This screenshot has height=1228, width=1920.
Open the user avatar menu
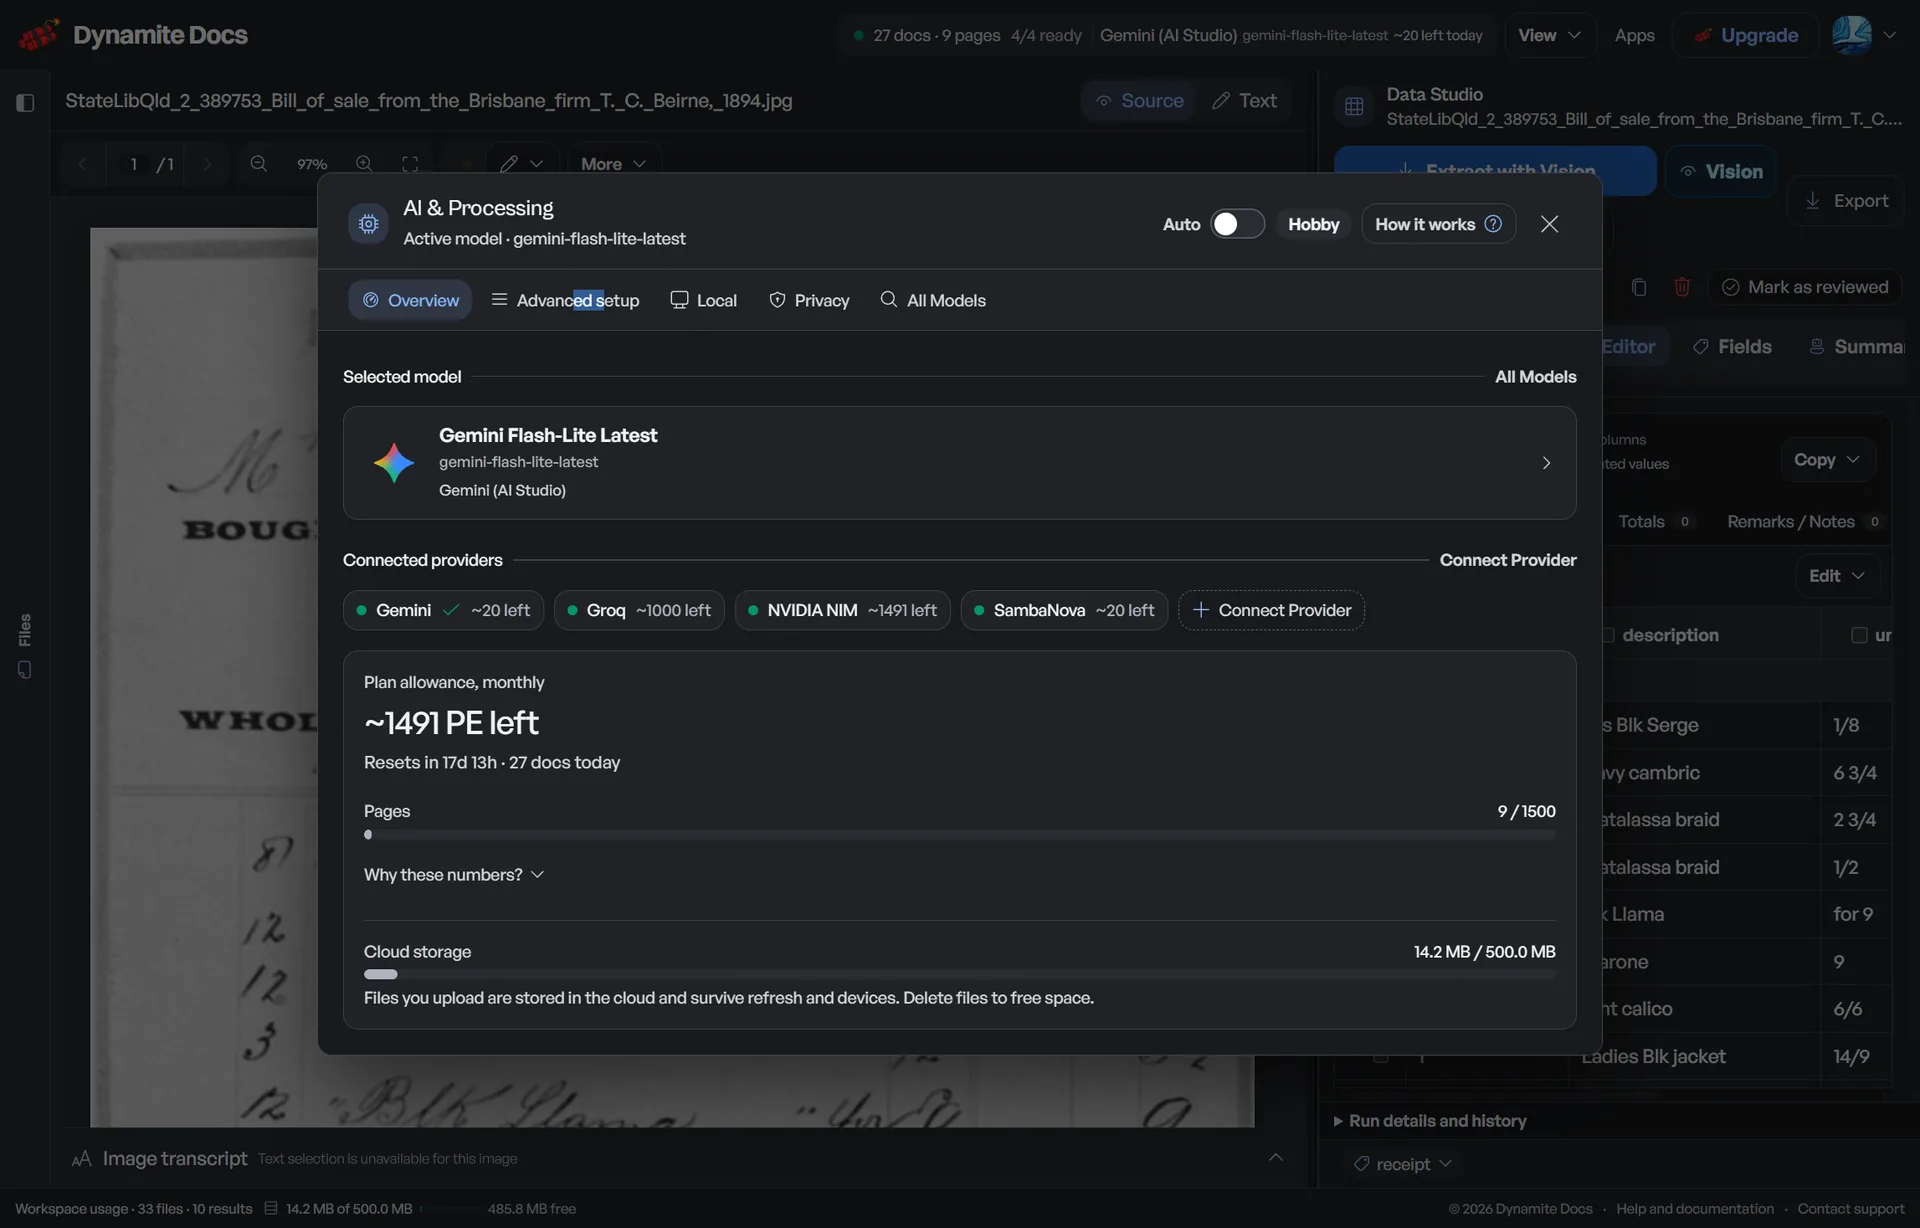click(1864, 35)
